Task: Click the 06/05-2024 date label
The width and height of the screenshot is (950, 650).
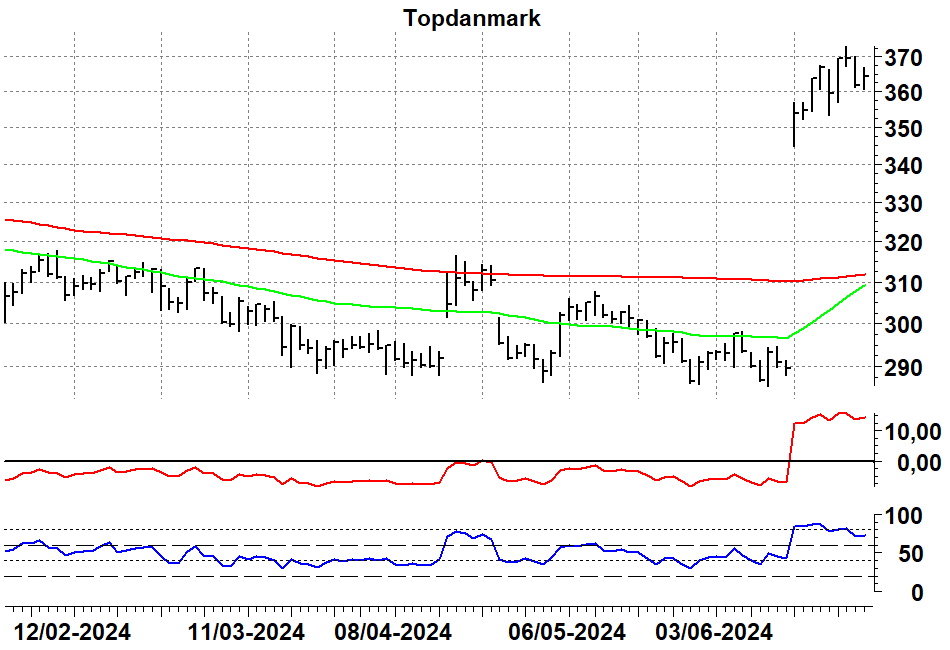Action: tap(567, 632)
